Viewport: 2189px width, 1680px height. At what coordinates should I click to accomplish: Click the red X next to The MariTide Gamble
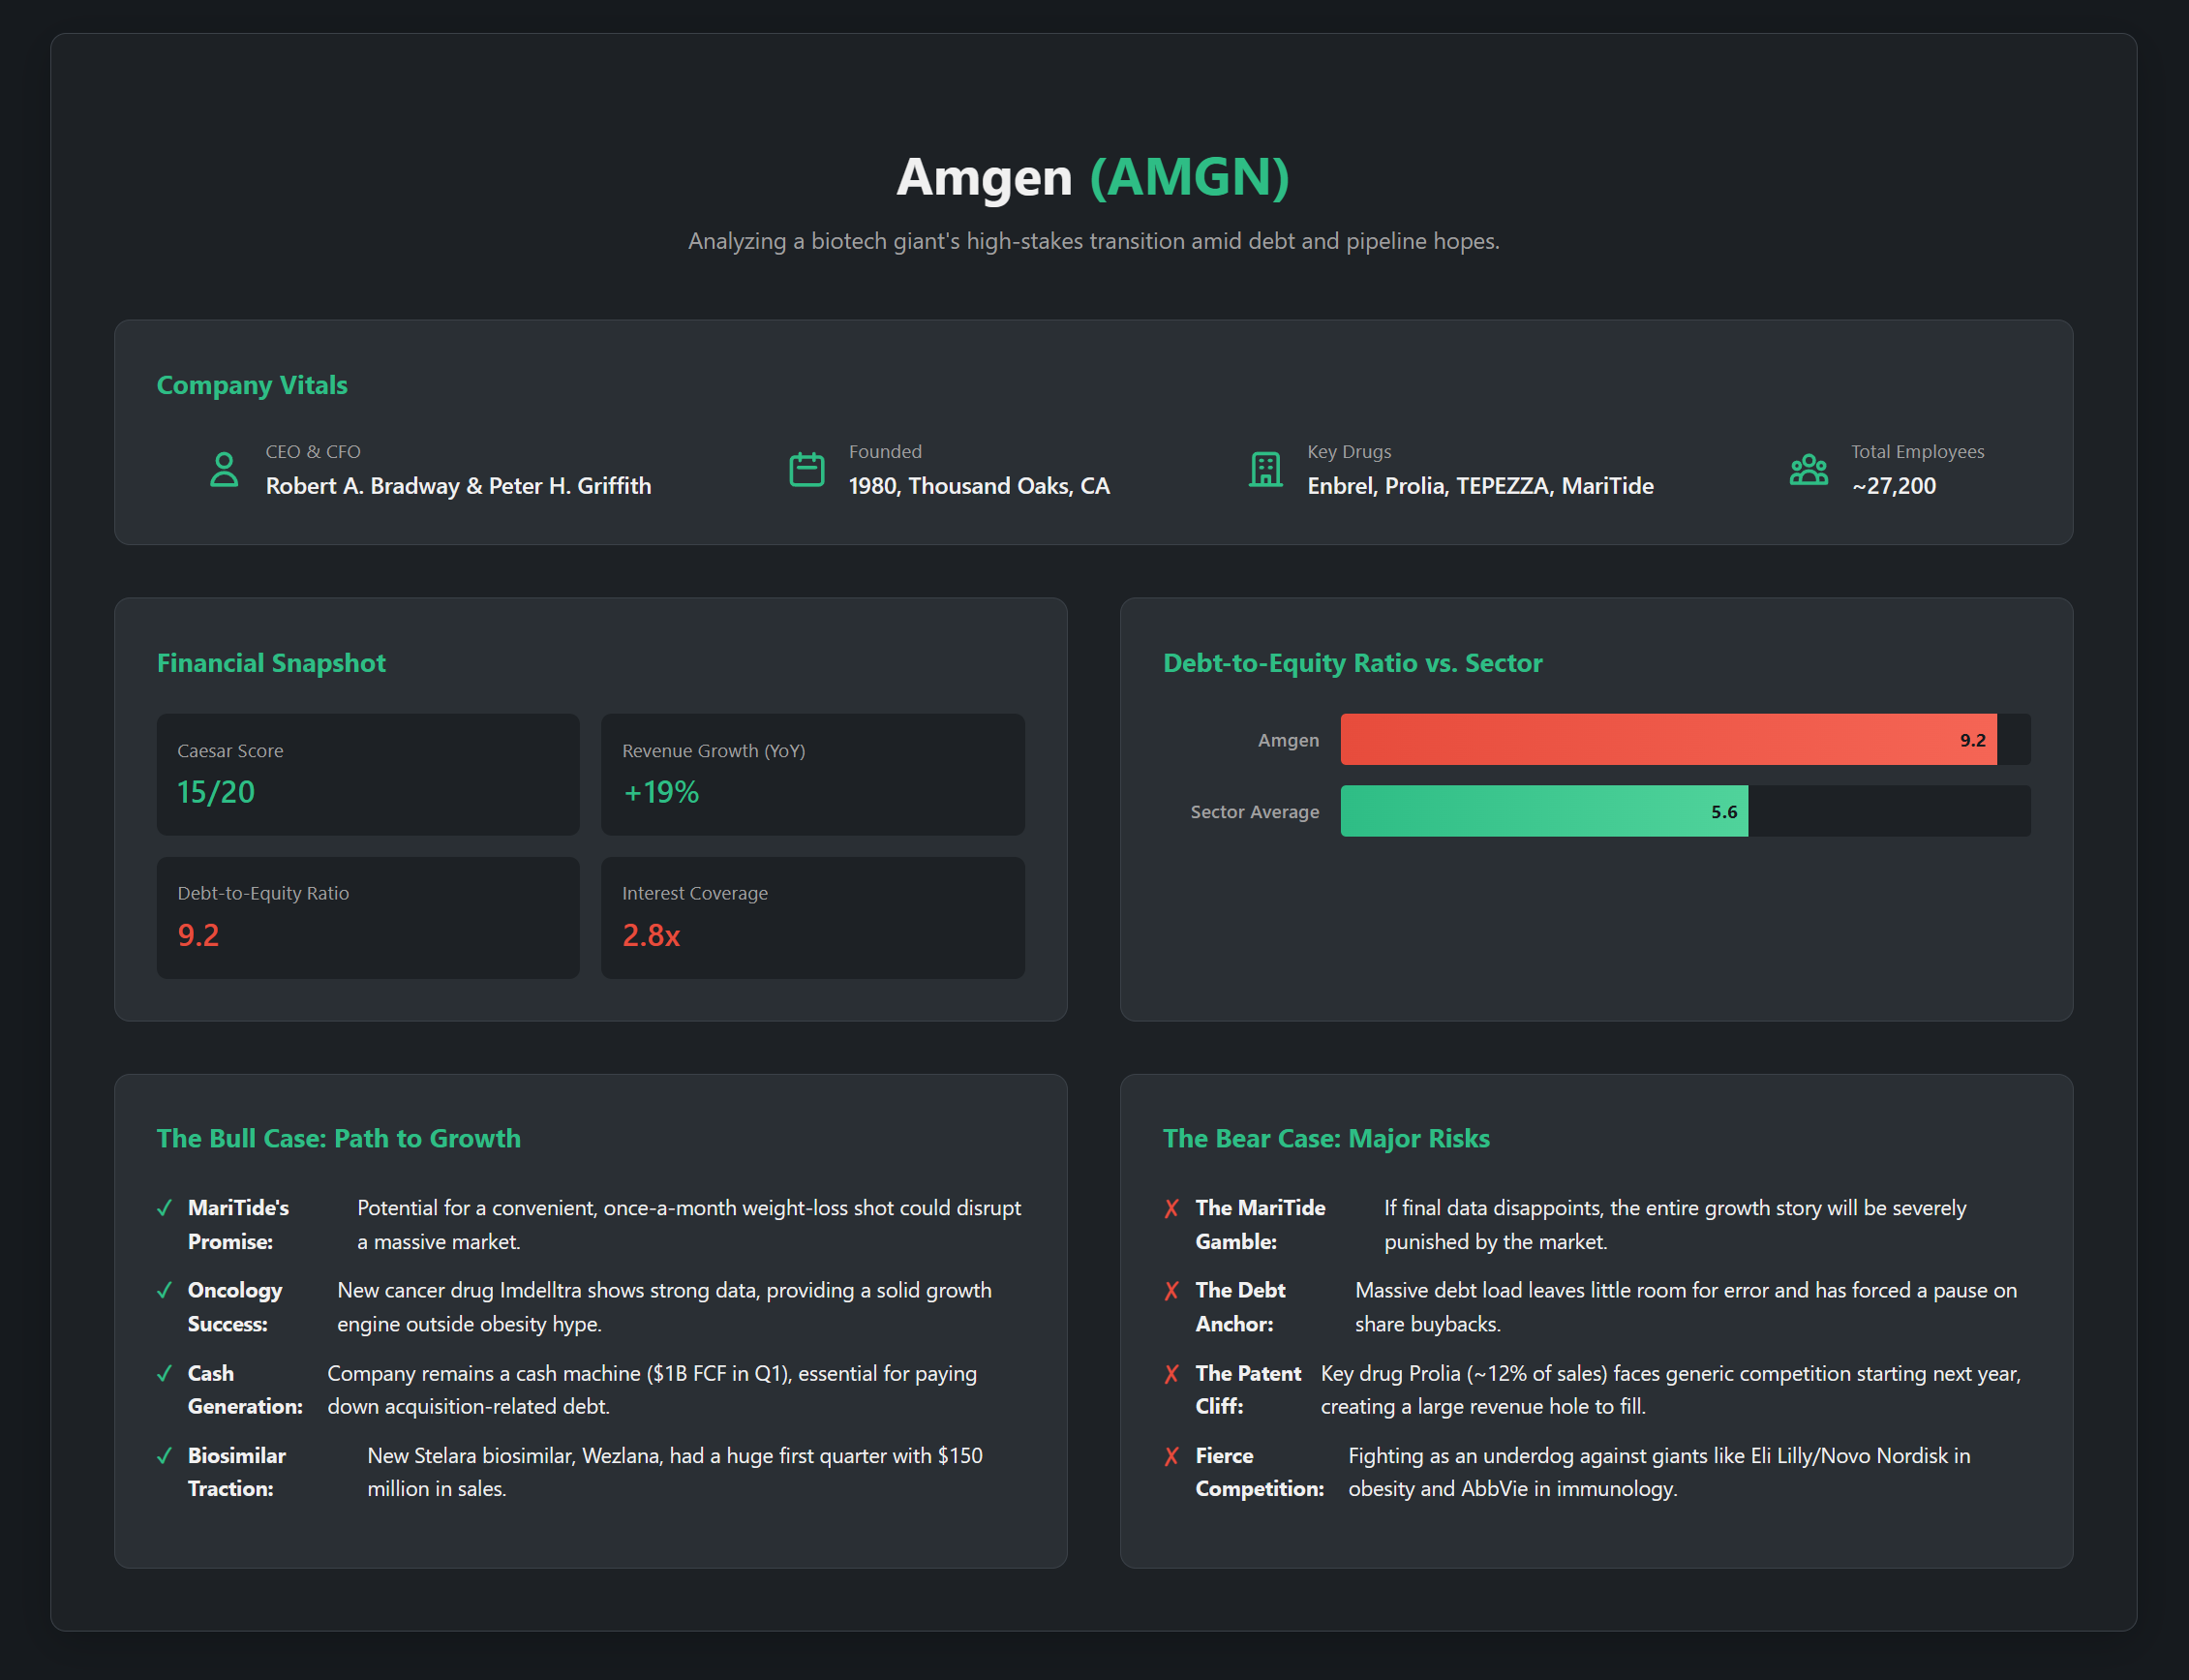click(1172, 1208)
